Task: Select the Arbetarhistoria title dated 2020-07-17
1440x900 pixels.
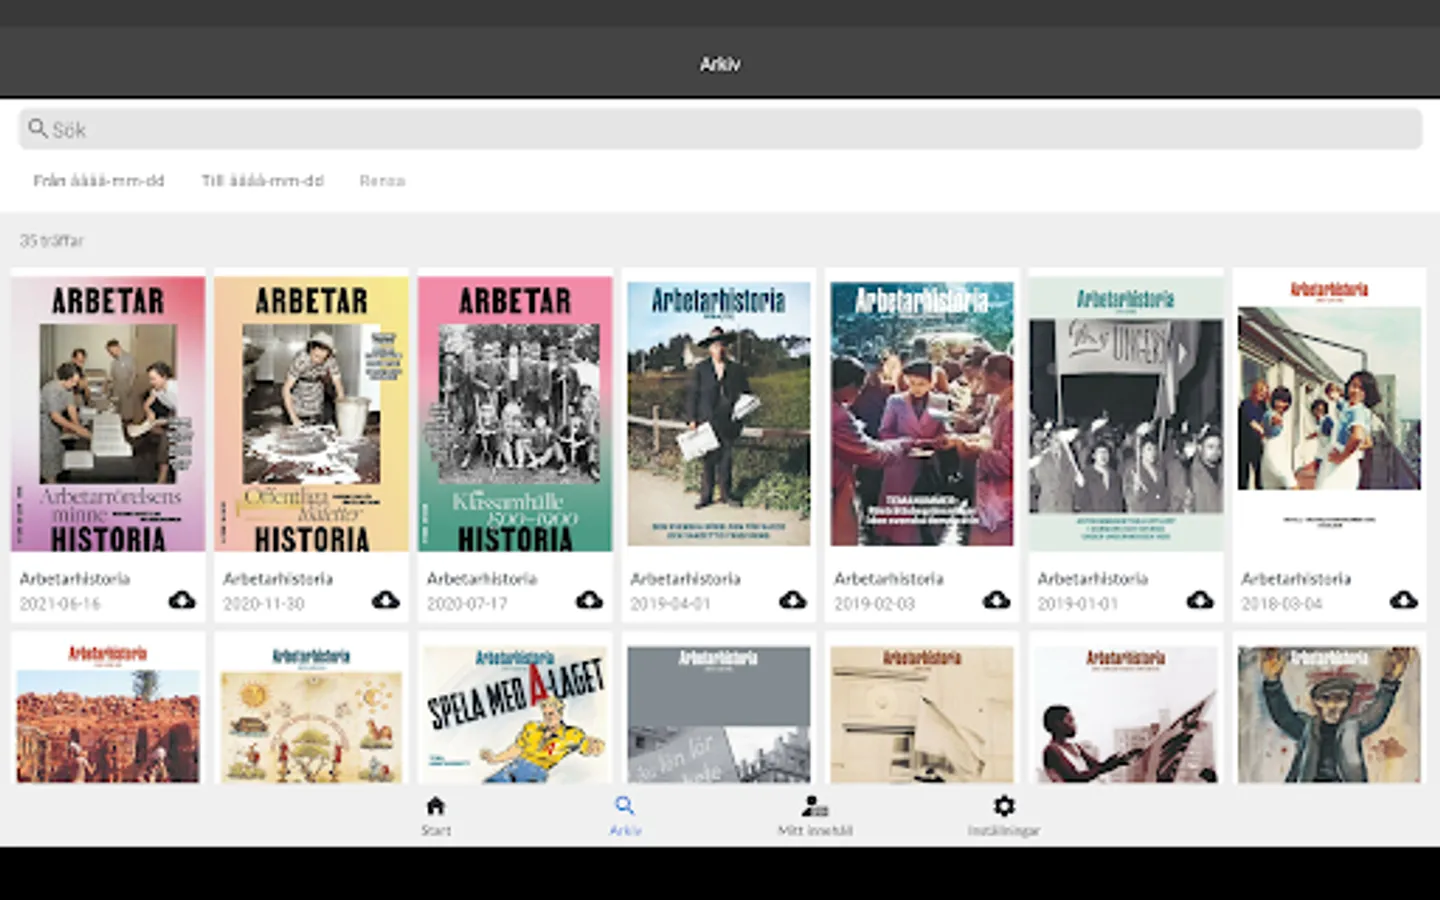Action: (x=482, y=579)
